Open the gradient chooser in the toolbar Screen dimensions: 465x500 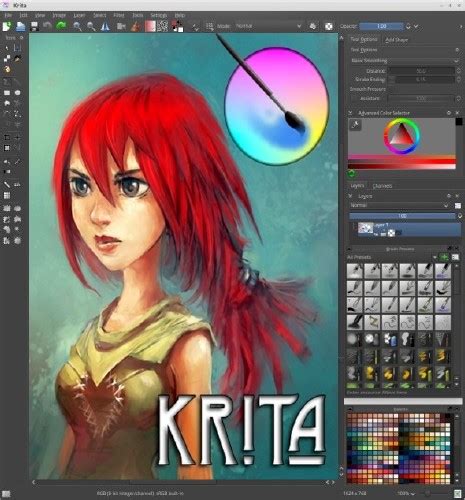pyautogui.click(x=150, y=26)
